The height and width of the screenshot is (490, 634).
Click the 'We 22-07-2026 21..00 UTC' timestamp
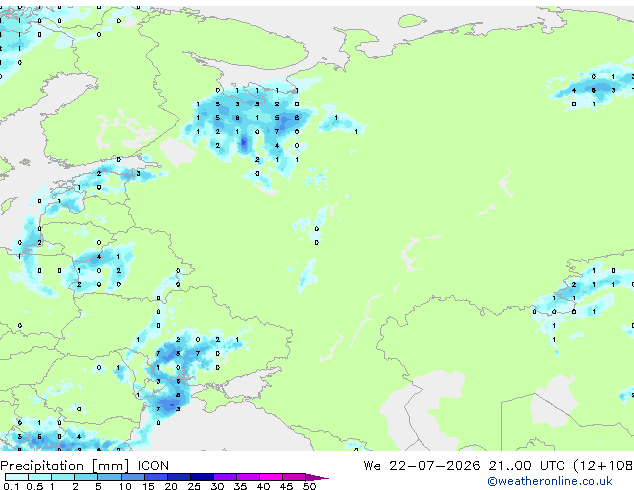point(464,466)
